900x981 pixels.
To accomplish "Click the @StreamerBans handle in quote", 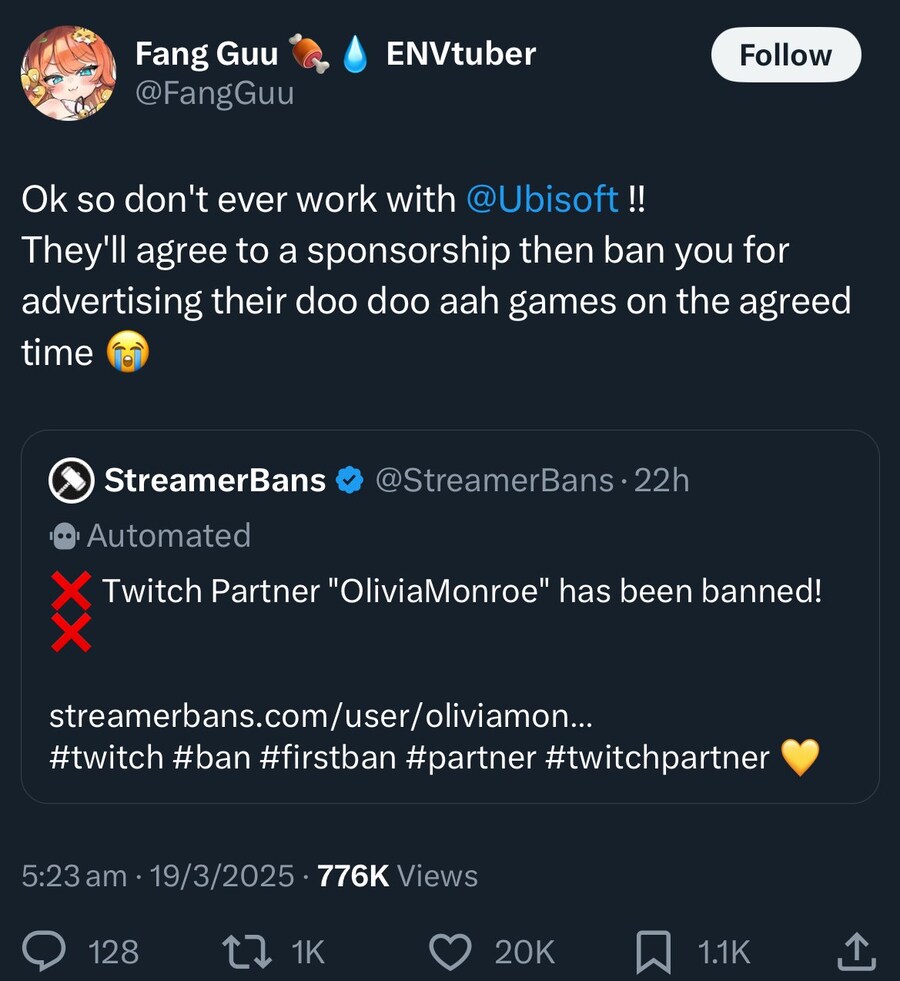I will pos(493,481).
